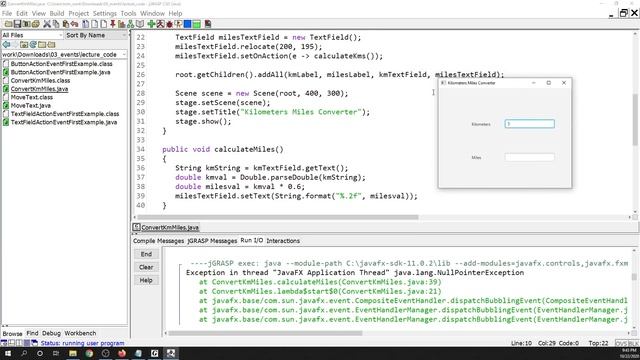The width and height of the screenshot is (640, 360).
Task: Click the red pushpin toolbar icon
Action: pos(113,24)
